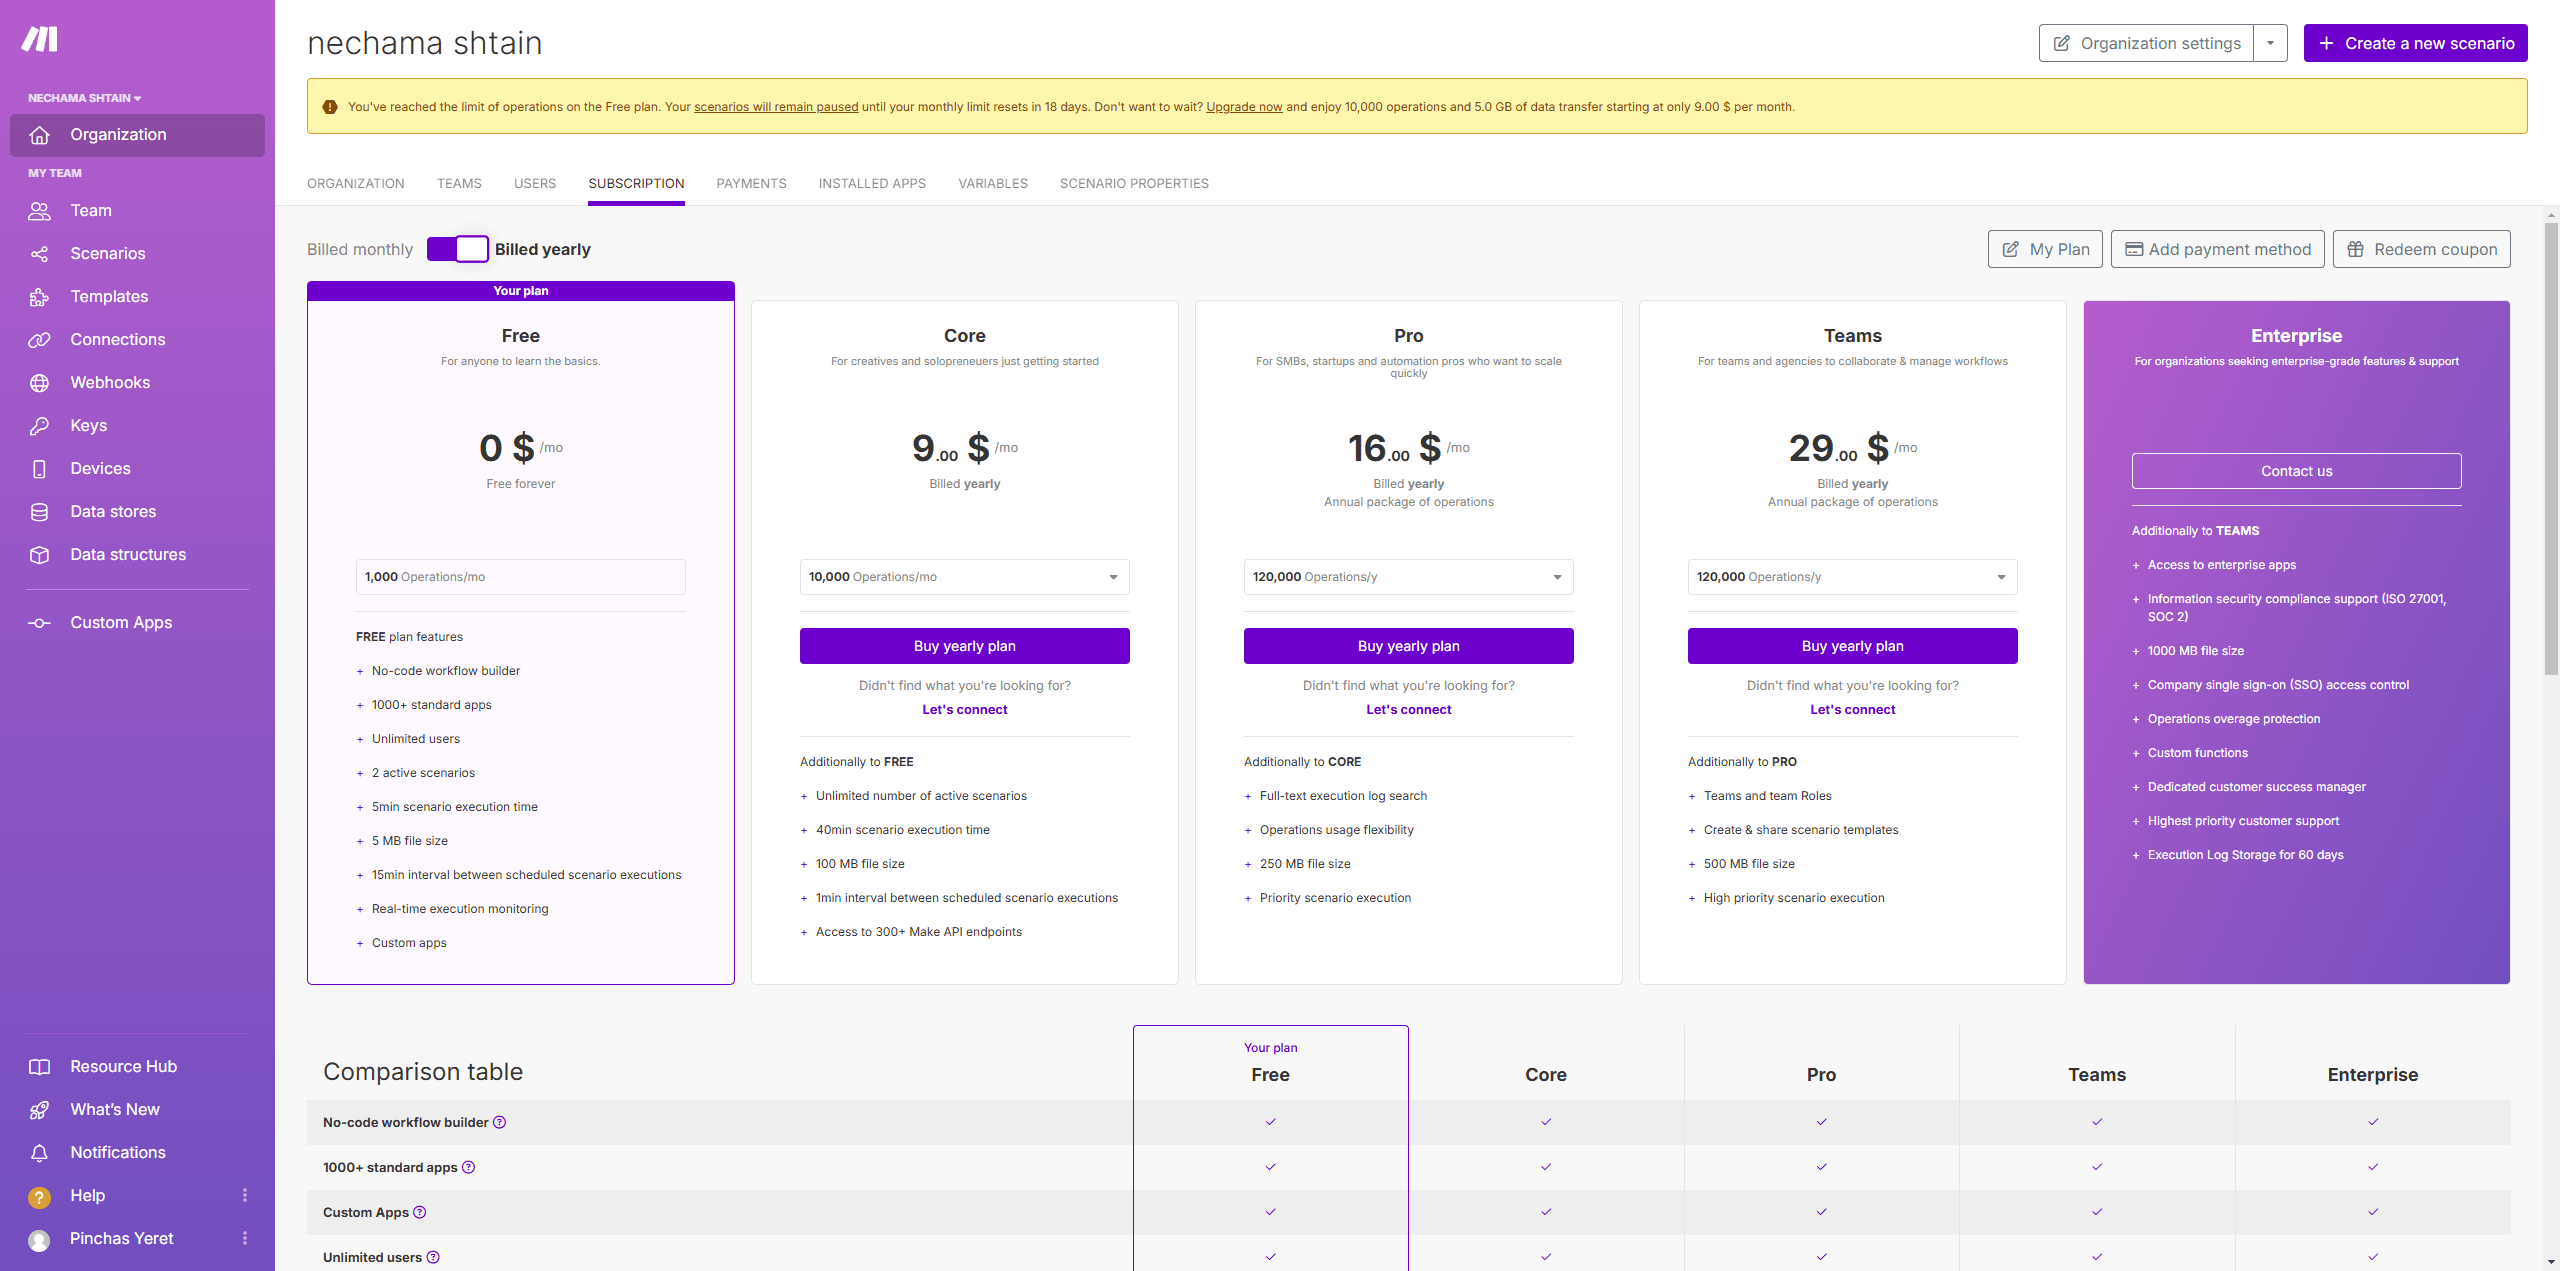Screen dimensions: 2560x1271
Task: Expand the NECHAMA SHTAIN organization switcher
Action: (85, 98)
